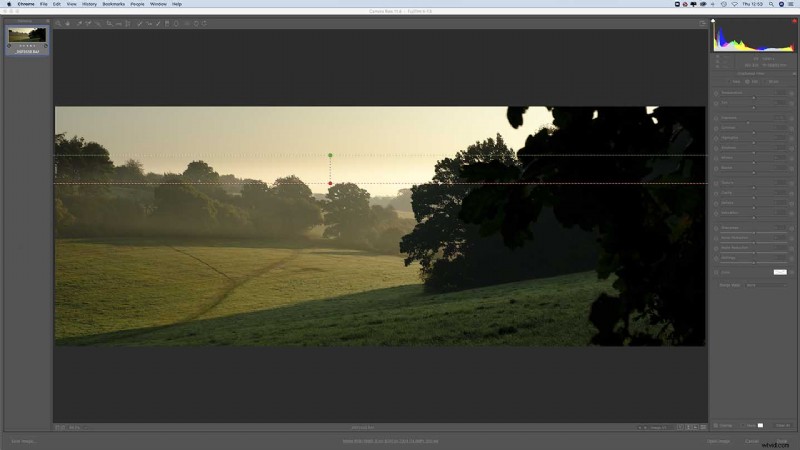Select the Brush radio button
The image size is (800, 450).
click(x=765, y=82)
